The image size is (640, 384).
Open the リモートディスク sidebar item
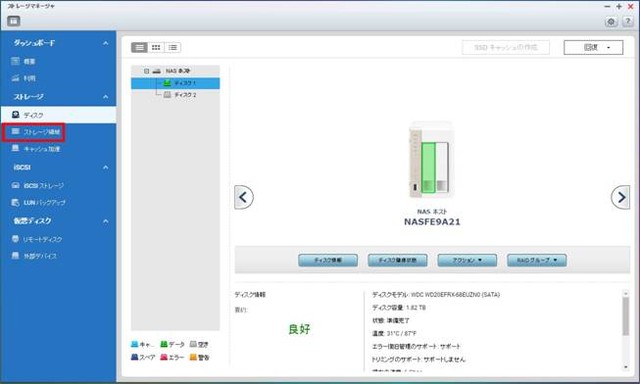pos(58,239)
